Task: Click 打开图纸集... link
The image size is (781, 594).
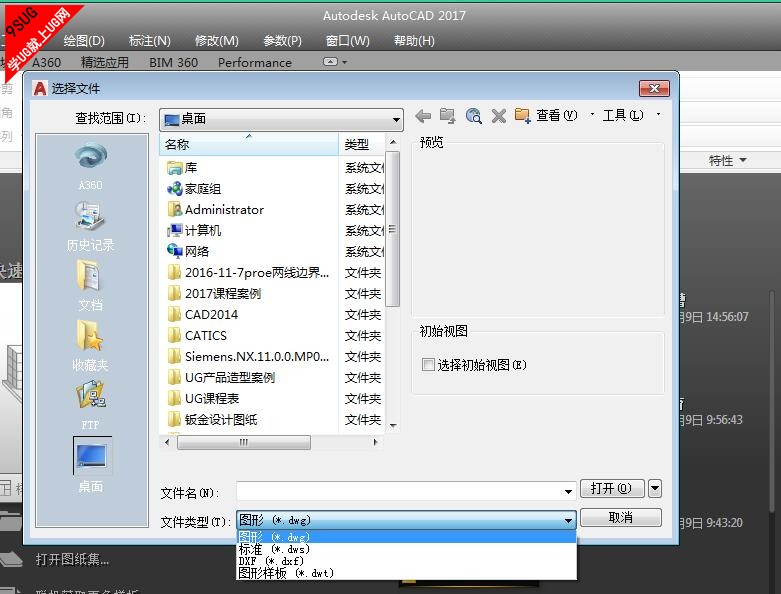Action: [72, 560]
